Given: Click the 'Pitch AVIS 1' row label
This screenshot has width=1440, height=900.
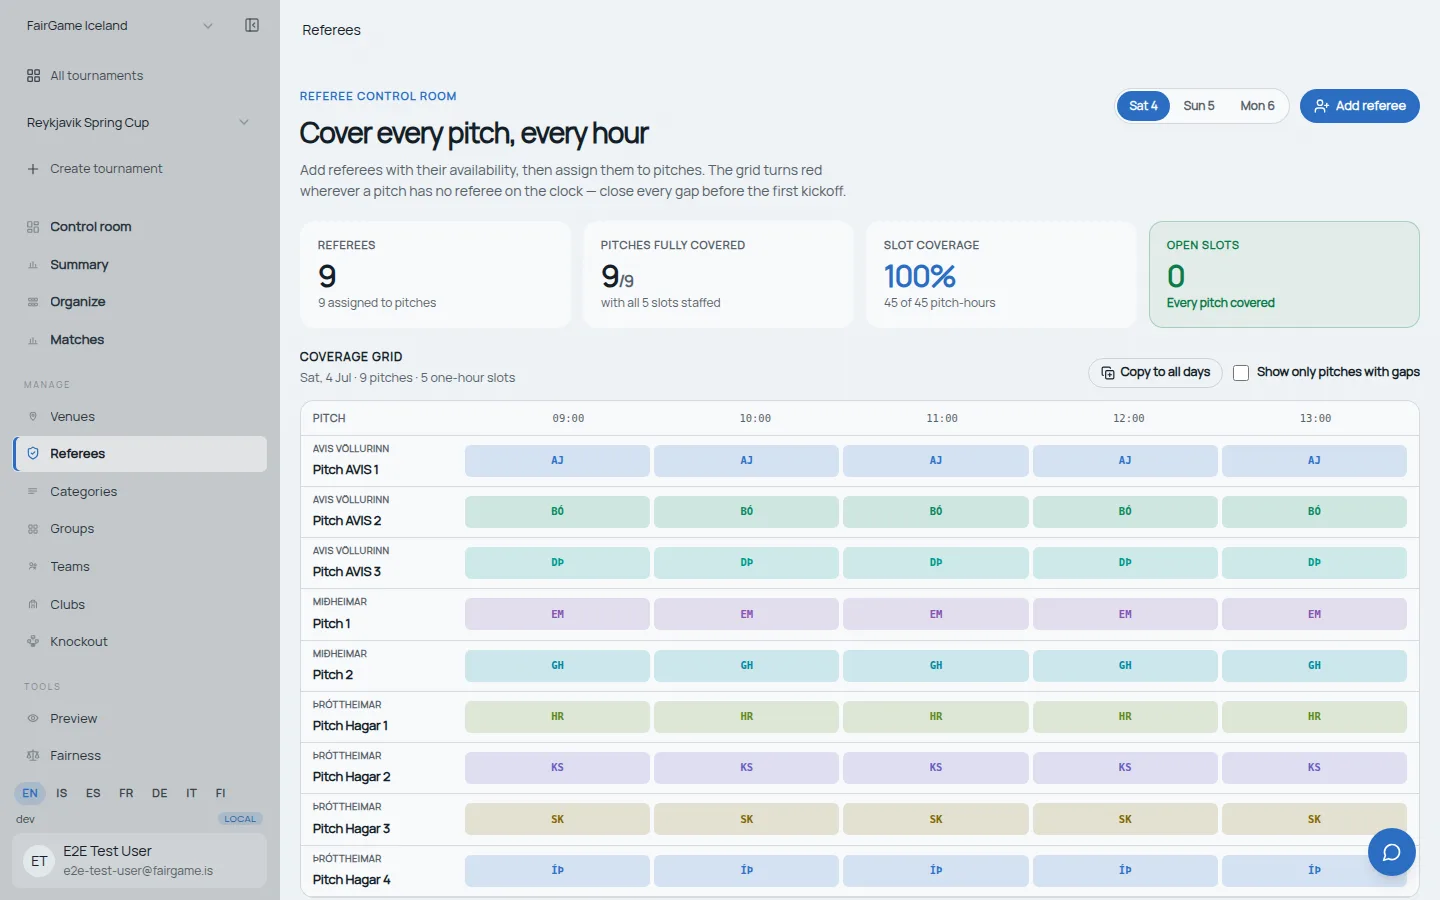Looking at the screenshot, I should (345, 470).
